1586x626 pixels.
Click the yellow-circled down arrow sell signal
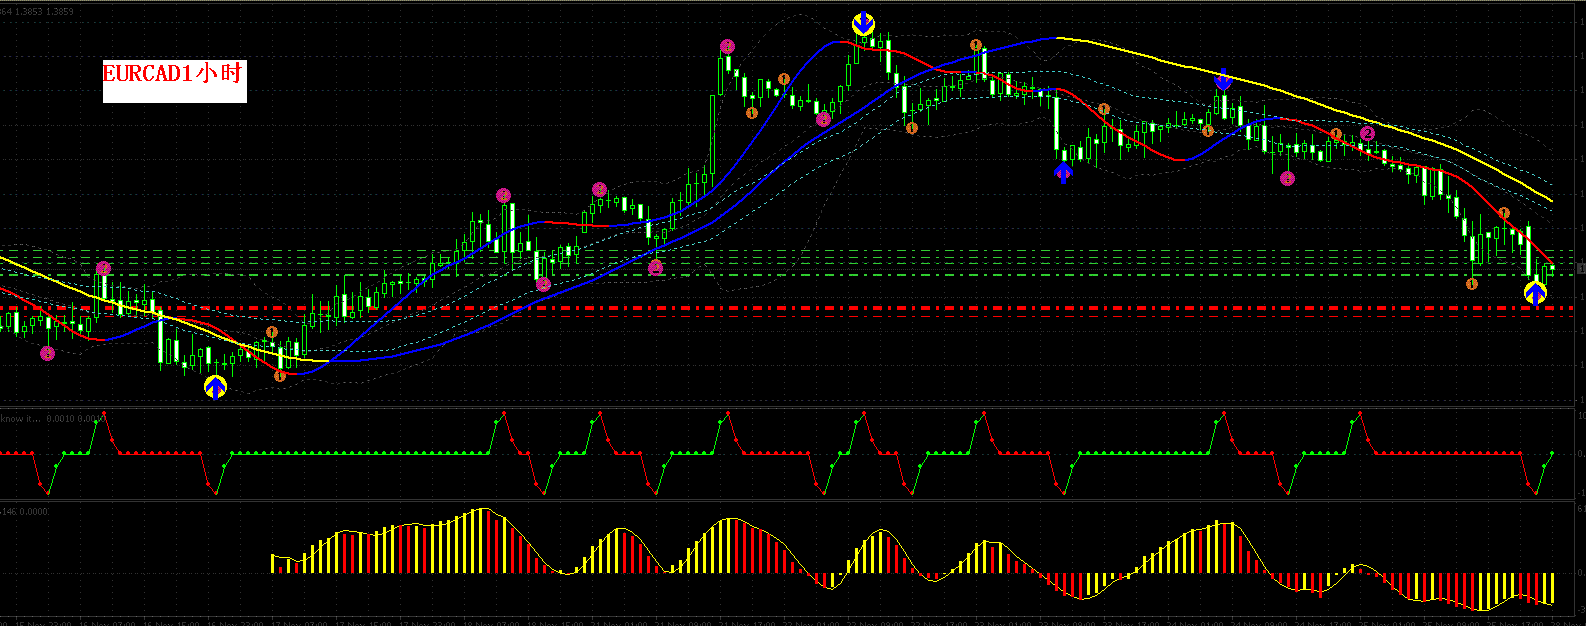[863, 24]
